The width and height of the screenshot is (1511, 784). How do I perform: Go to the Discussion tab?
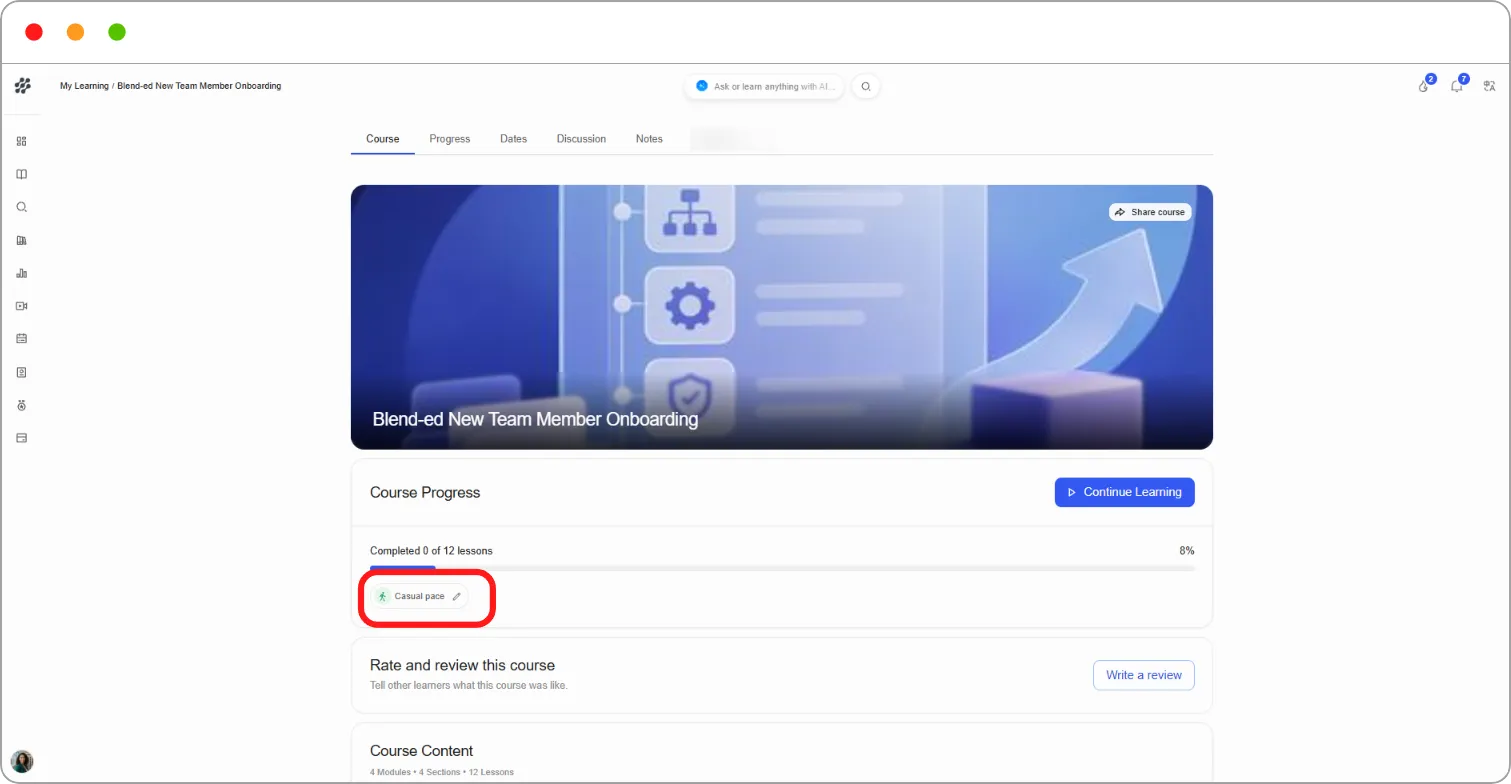[582, 139]
